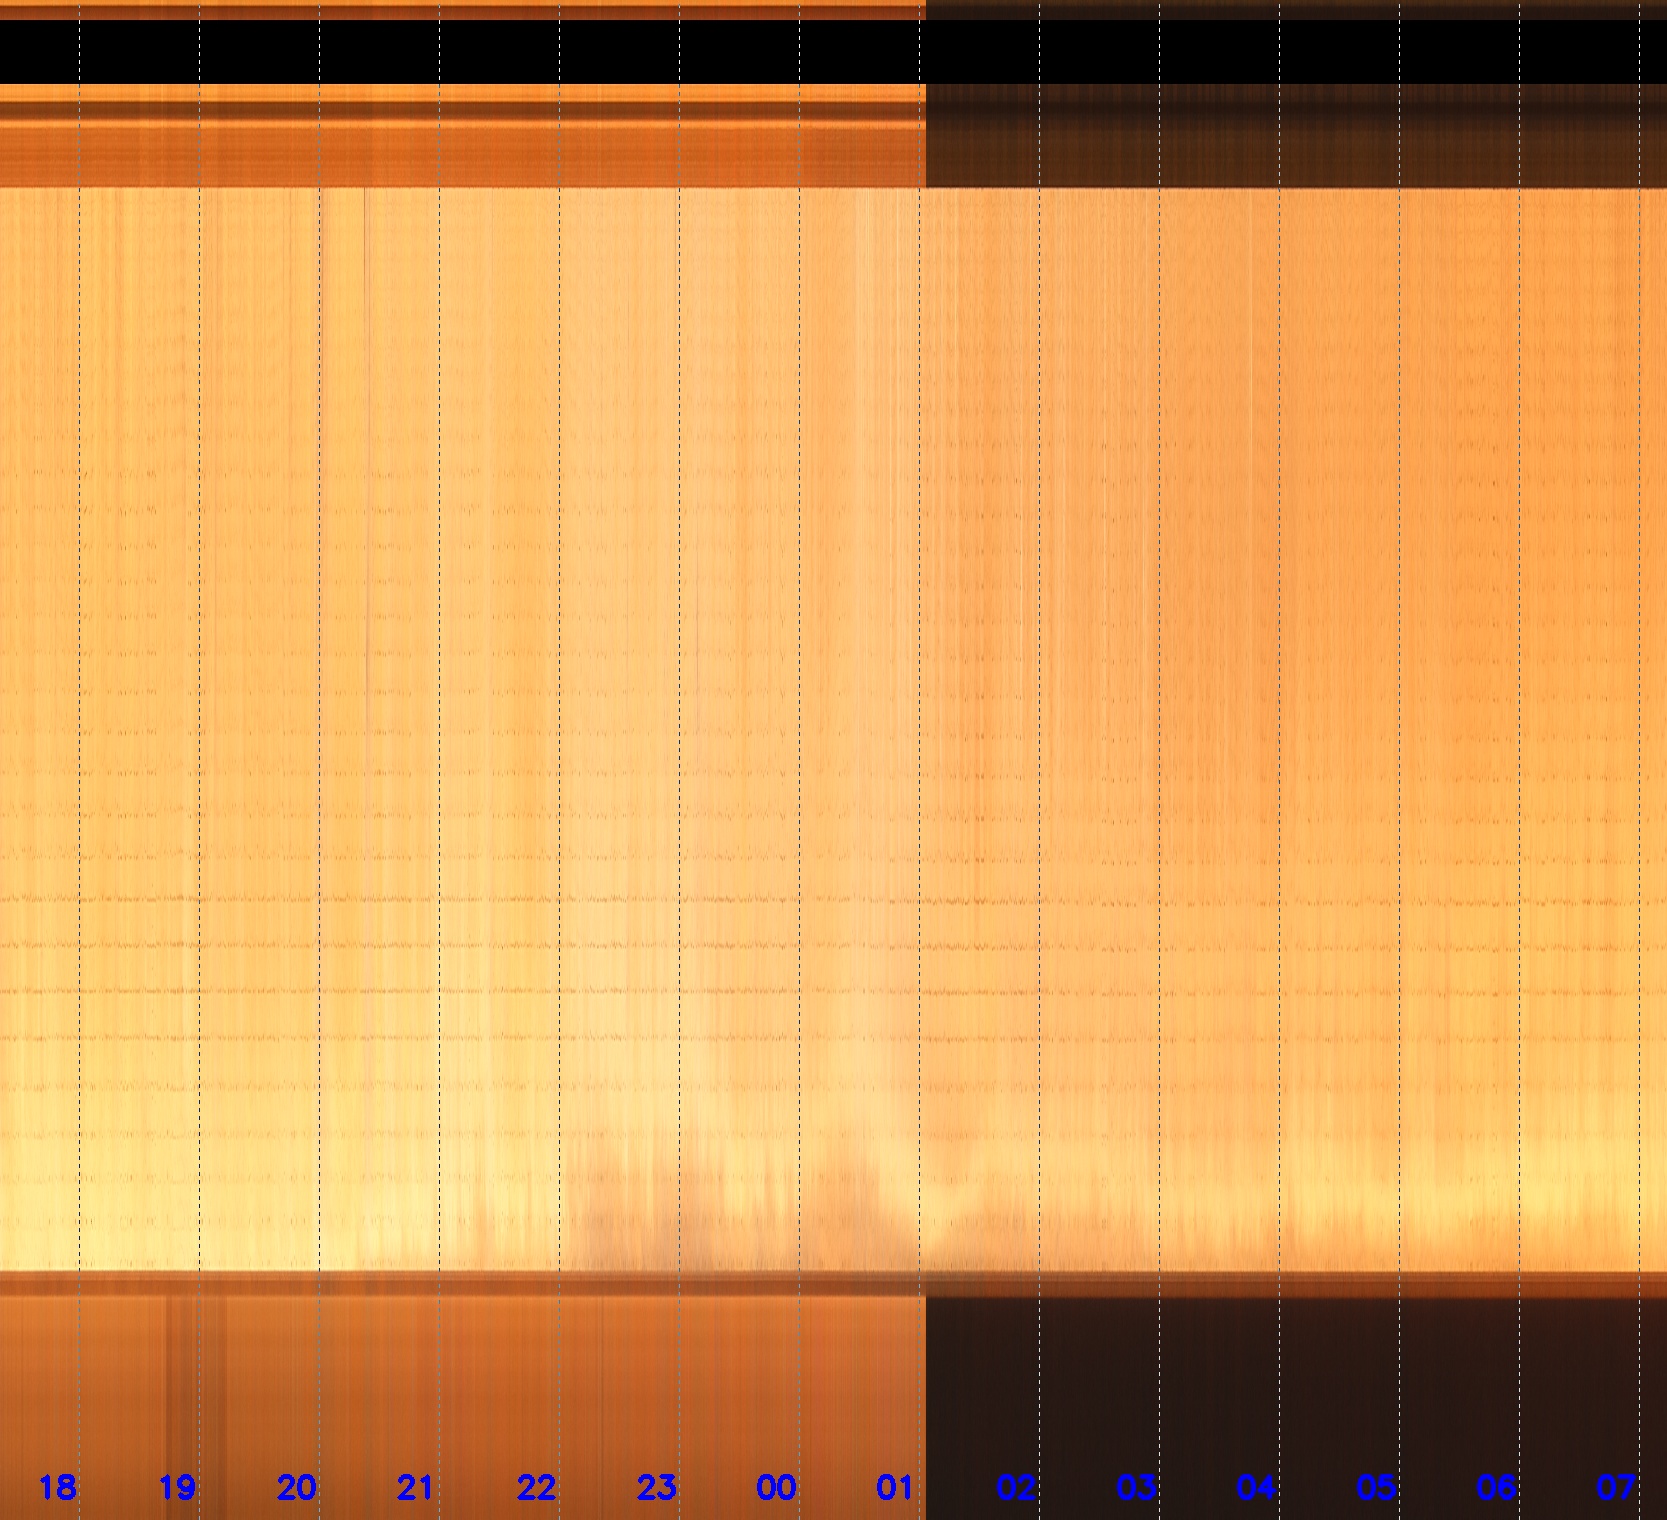Select the 19 hour marker
Image resolution: width=1667 pixels, height=1520 pixels.
click(177, 1487)
